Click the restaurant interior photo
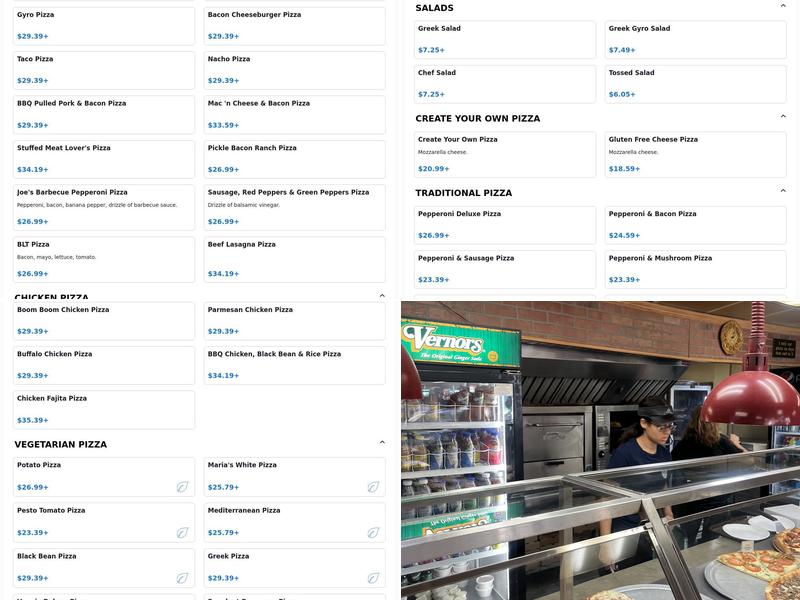800x600 pixels. click(x=600, y=450)
